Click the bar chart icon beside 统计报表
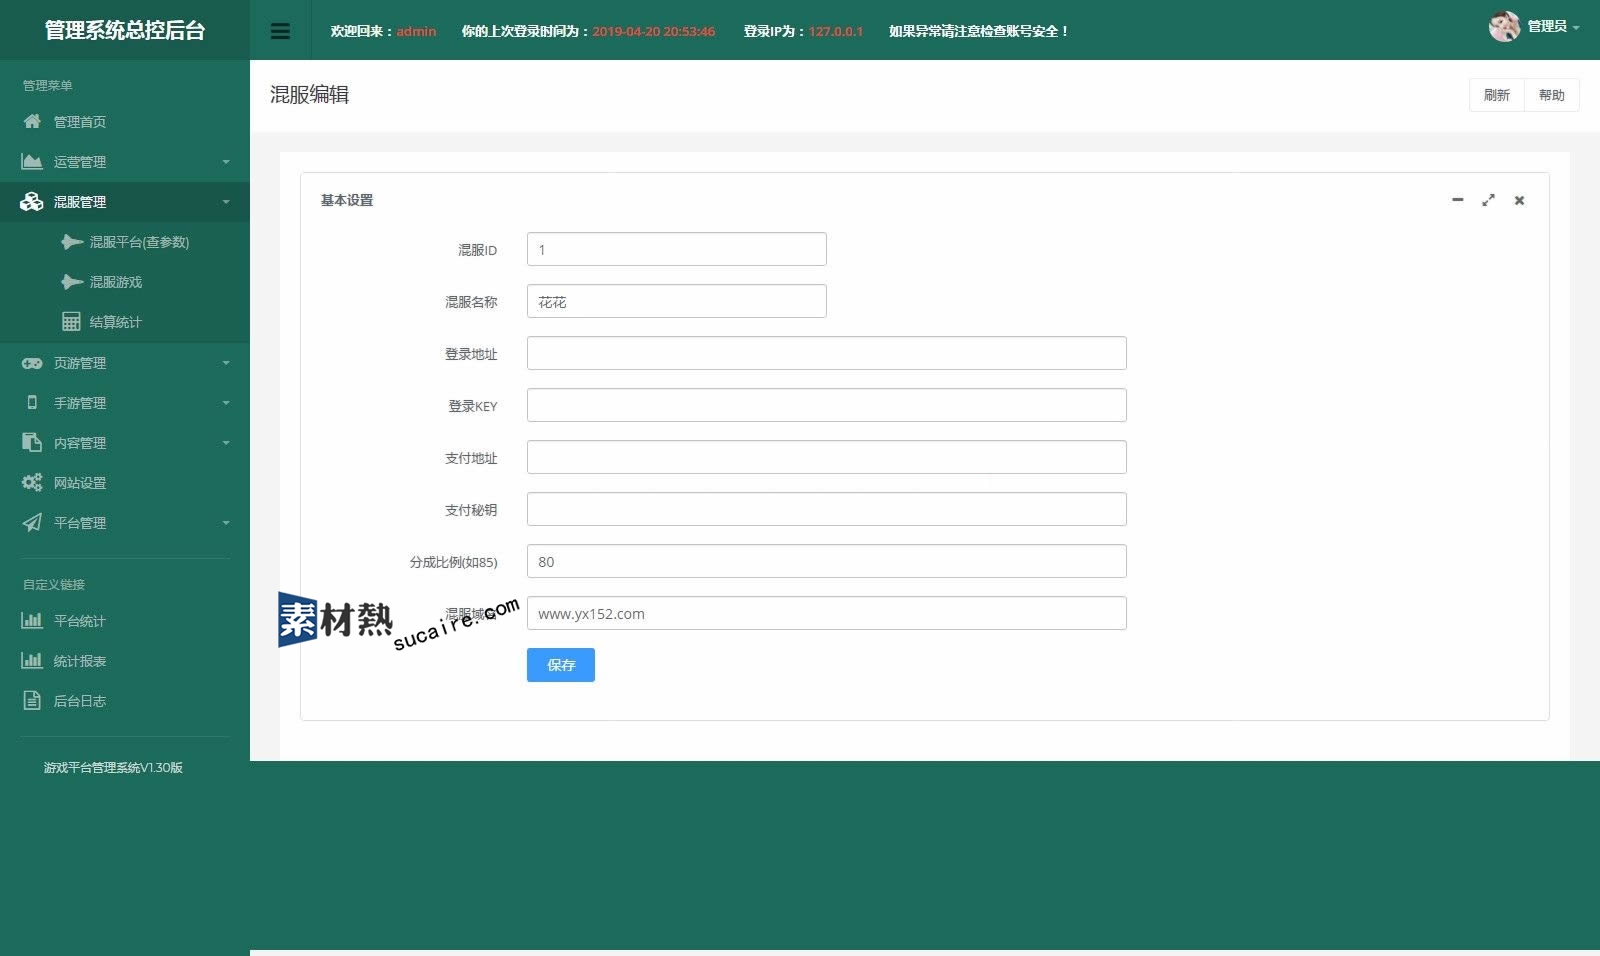 pos(32,661)
